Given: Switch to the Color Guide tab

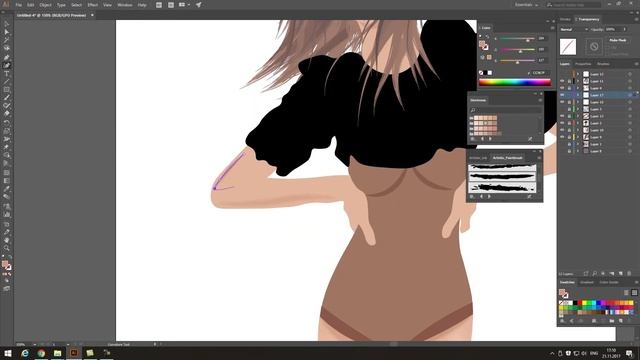Looking at the screenshot, I should point(609,282).
